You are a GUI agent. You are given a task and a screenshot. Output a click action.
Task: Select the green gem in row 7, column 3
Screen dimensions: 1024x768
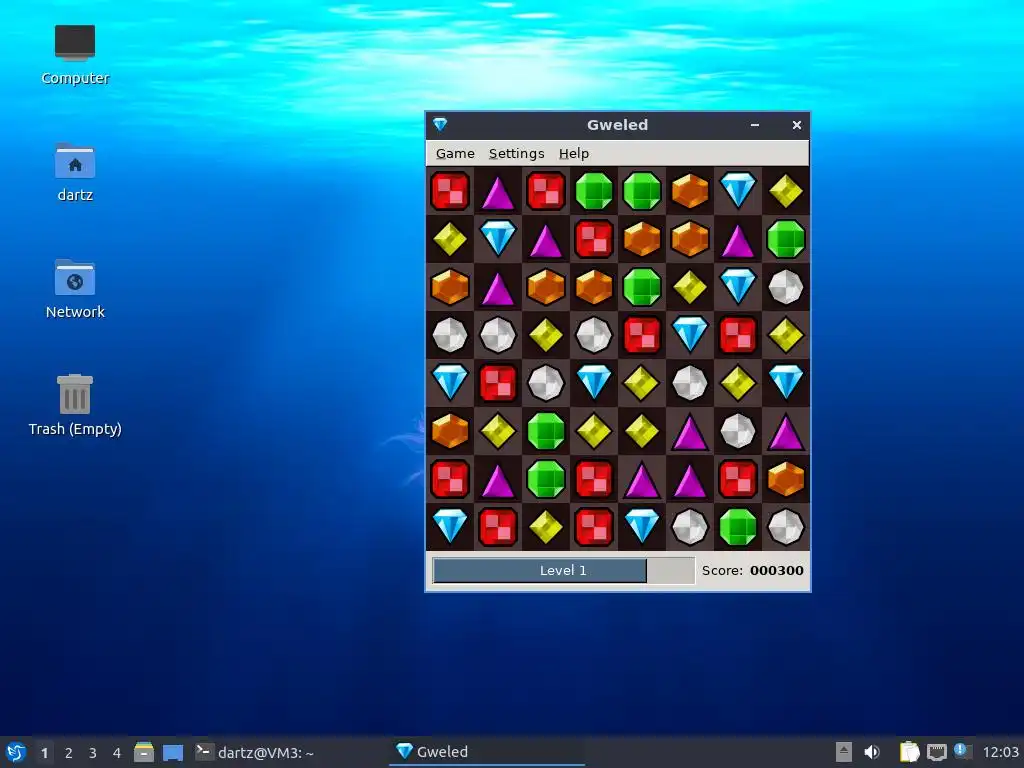pyautogui.click(x=546, y=479)
